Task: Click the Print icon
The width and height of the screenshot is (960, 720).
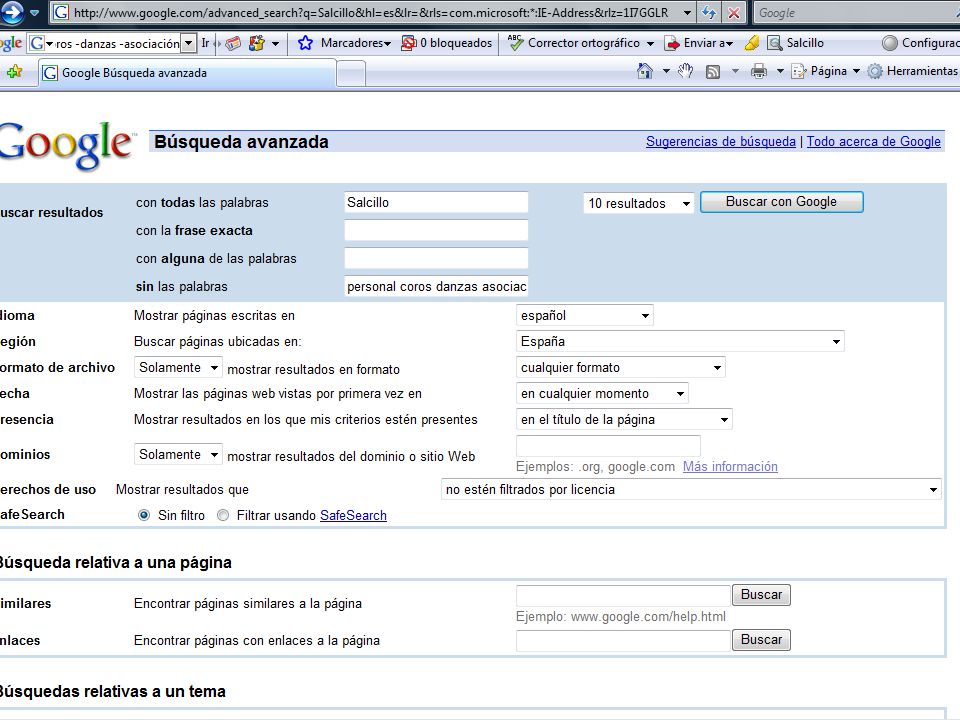Action: click(x=759, y=72)
